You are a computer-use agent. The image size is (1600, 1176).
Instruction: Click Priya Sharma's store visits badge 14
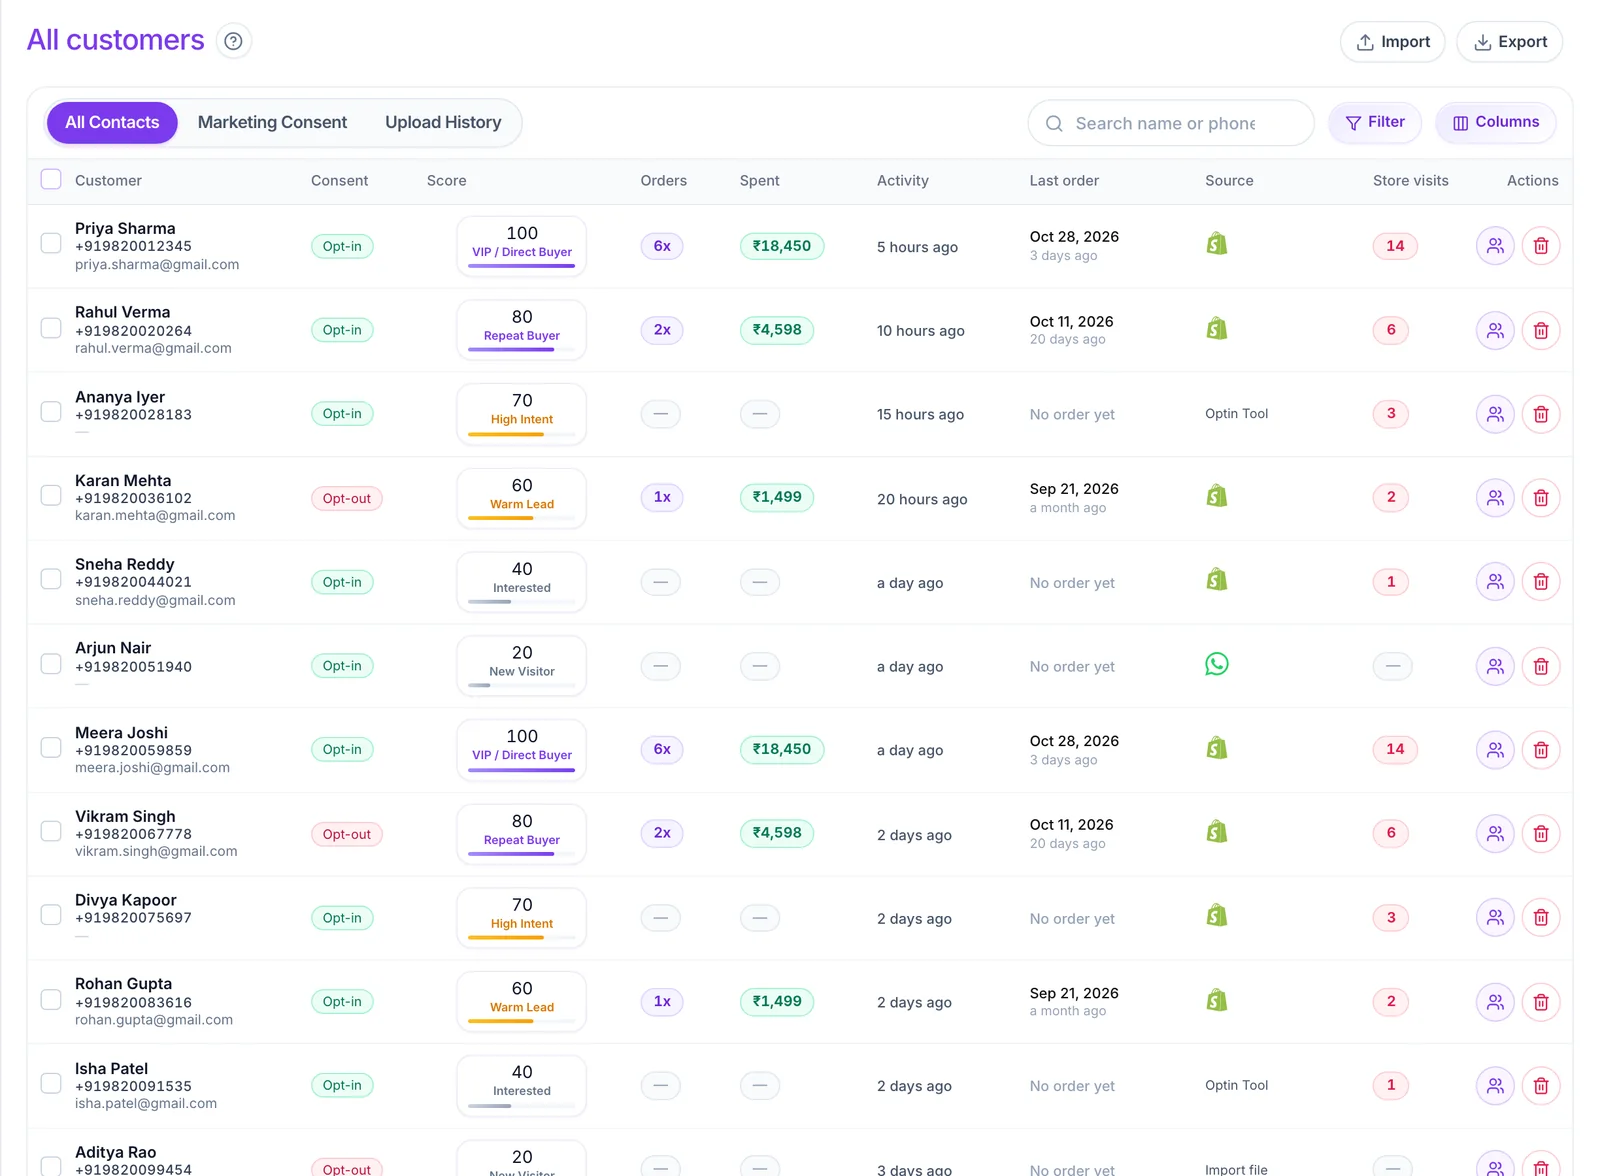tap(1395, 246)
